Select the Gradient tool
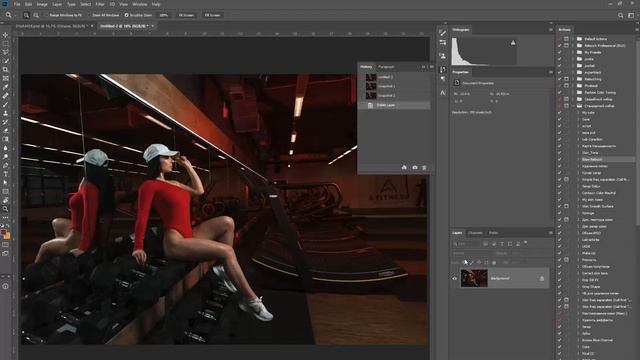Viewport: 640px width, 360px height. 5,139
